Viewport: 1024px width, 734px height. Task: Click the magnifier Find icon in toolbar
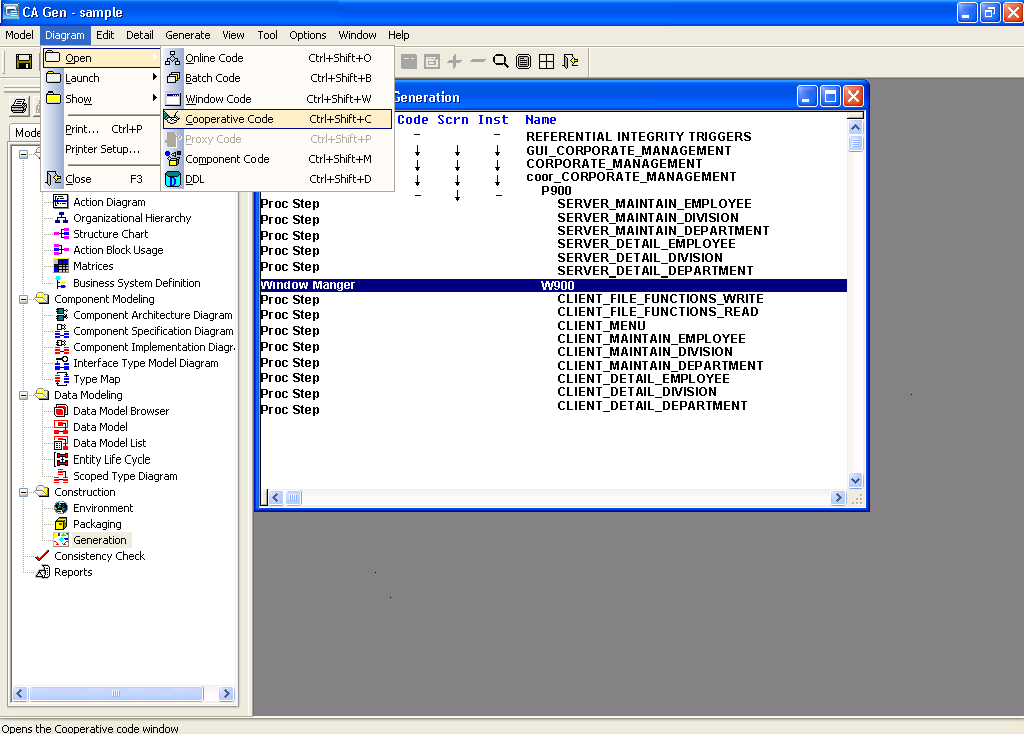[501, 62]
